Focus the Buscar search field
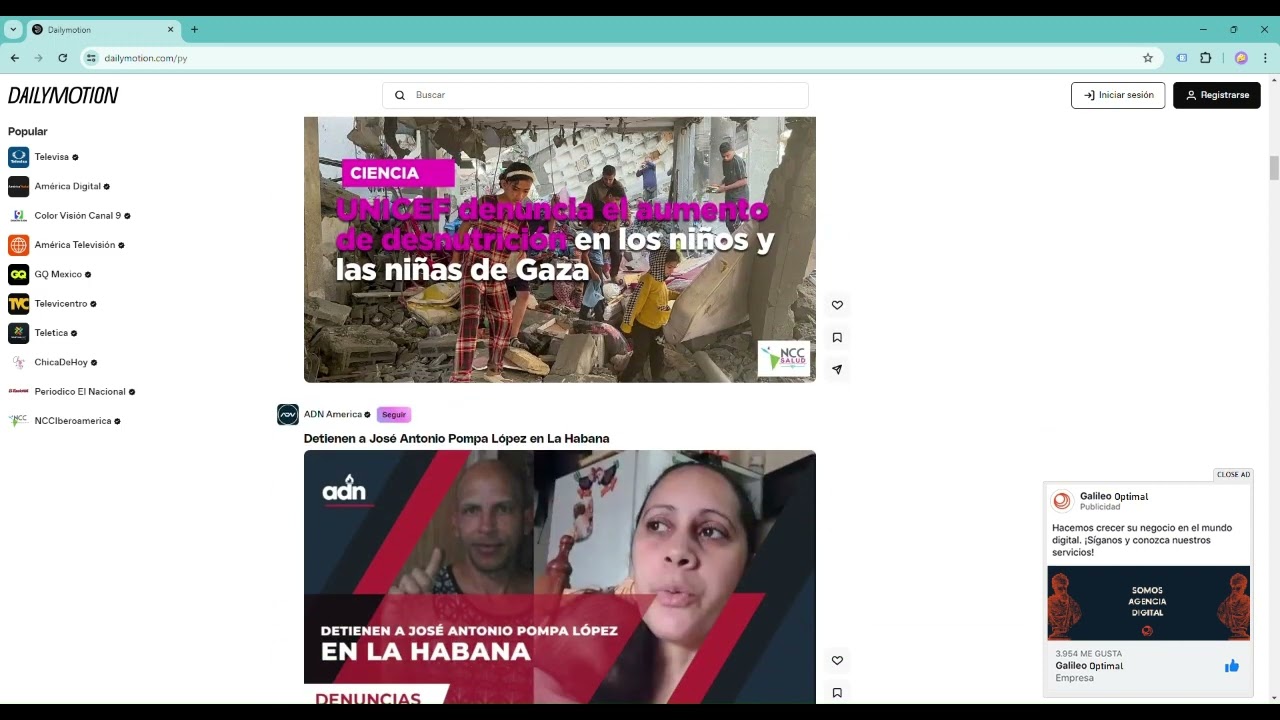Viewport: 1280px width, 720px height. (595, 95)
